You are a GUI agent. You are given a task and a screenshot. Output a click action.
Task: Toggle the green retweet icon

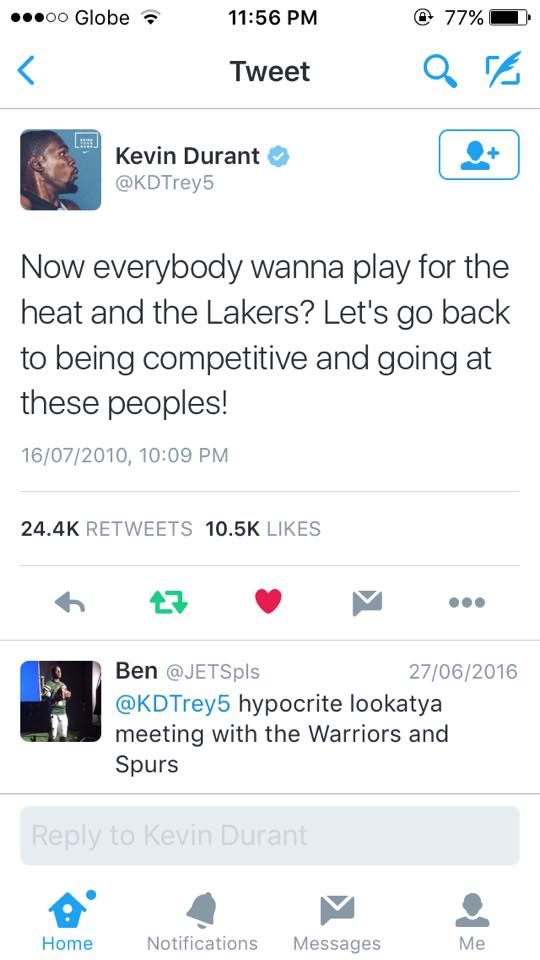[x=169, y=602]
